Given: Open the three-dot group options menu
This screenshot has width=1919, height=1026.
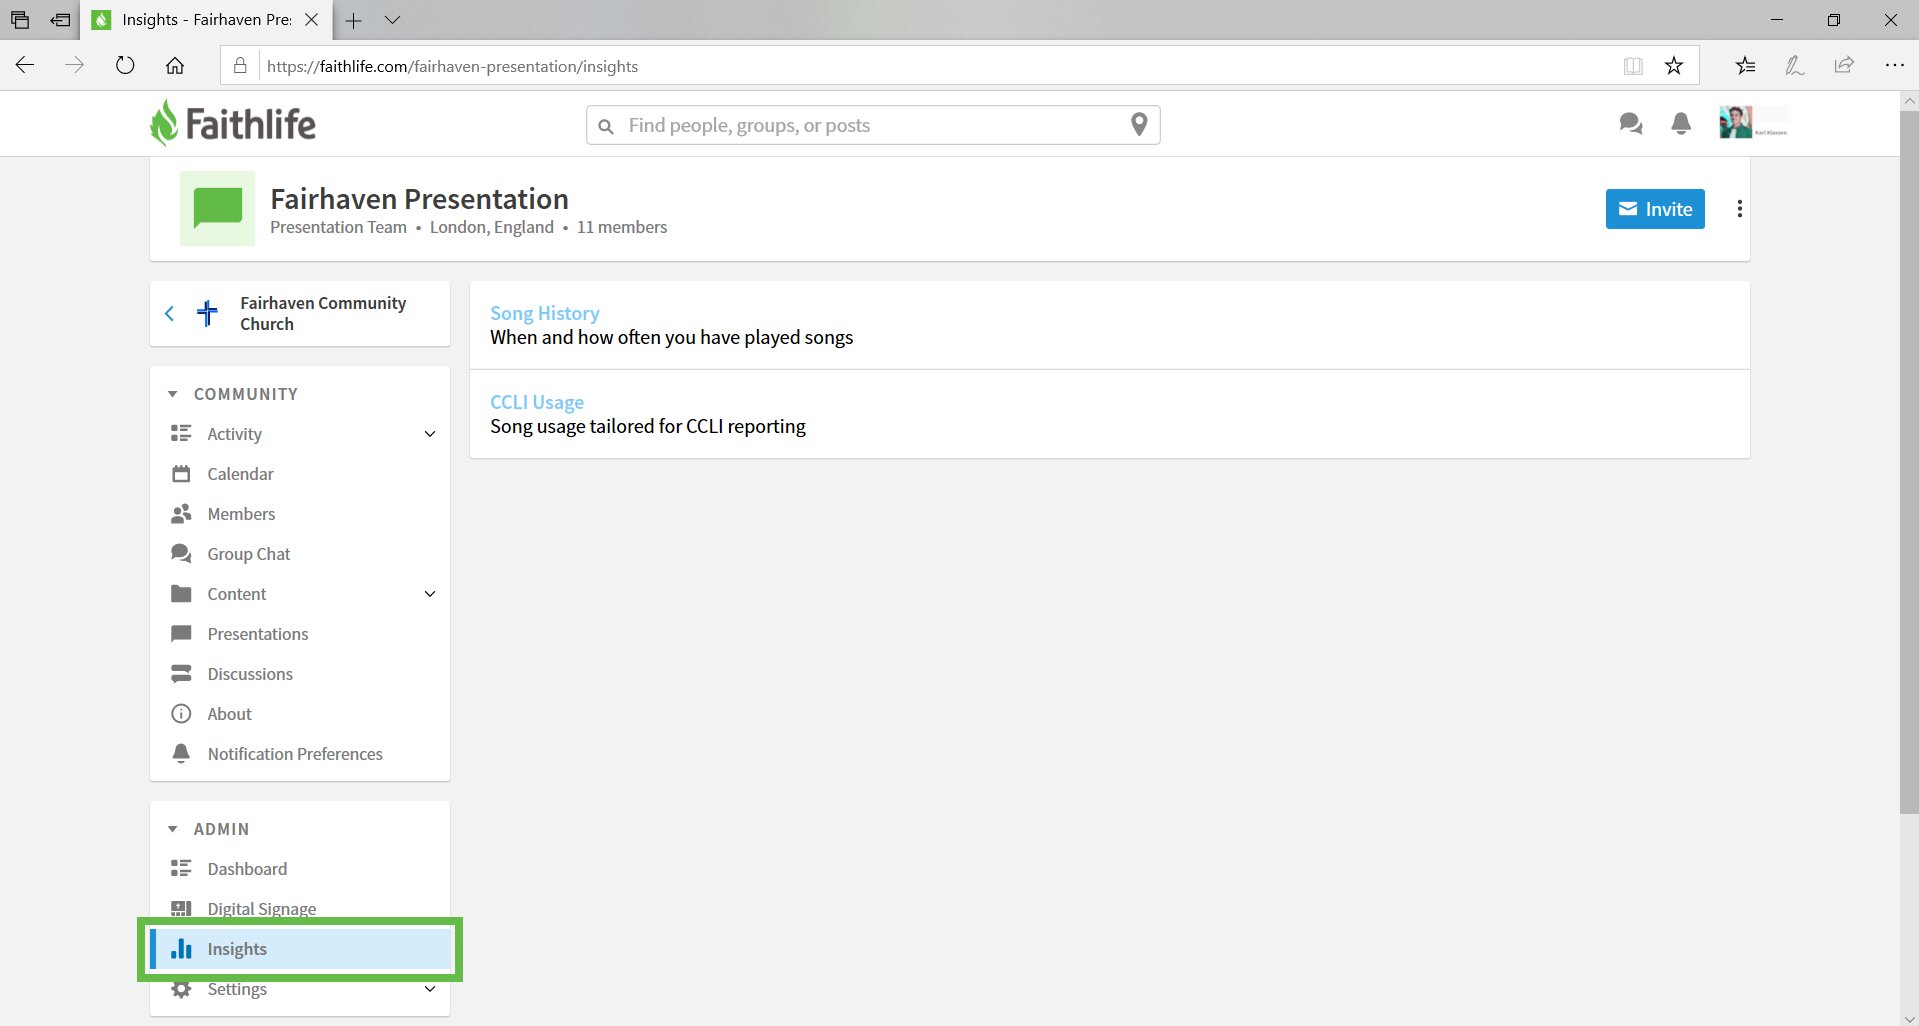Looking at the screenshot, I should [x=1739, y=209].
